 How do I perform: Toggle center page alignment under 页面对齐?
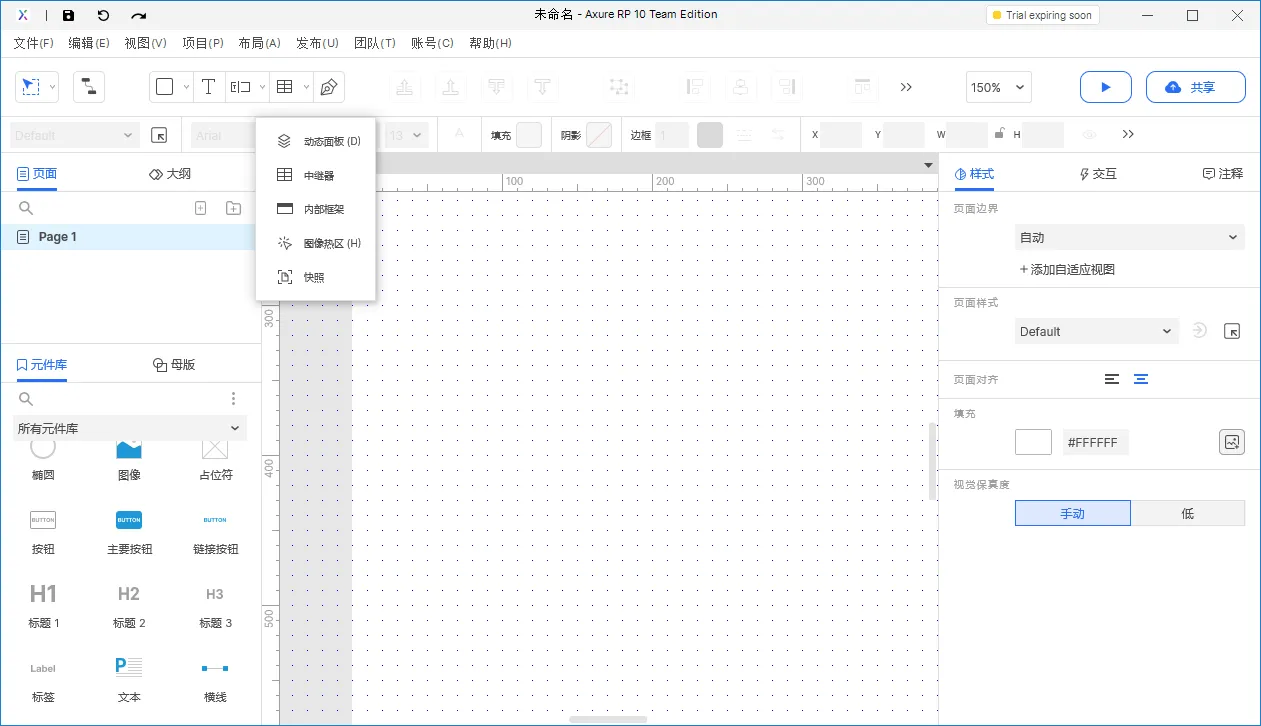[x=1141, y=379]
